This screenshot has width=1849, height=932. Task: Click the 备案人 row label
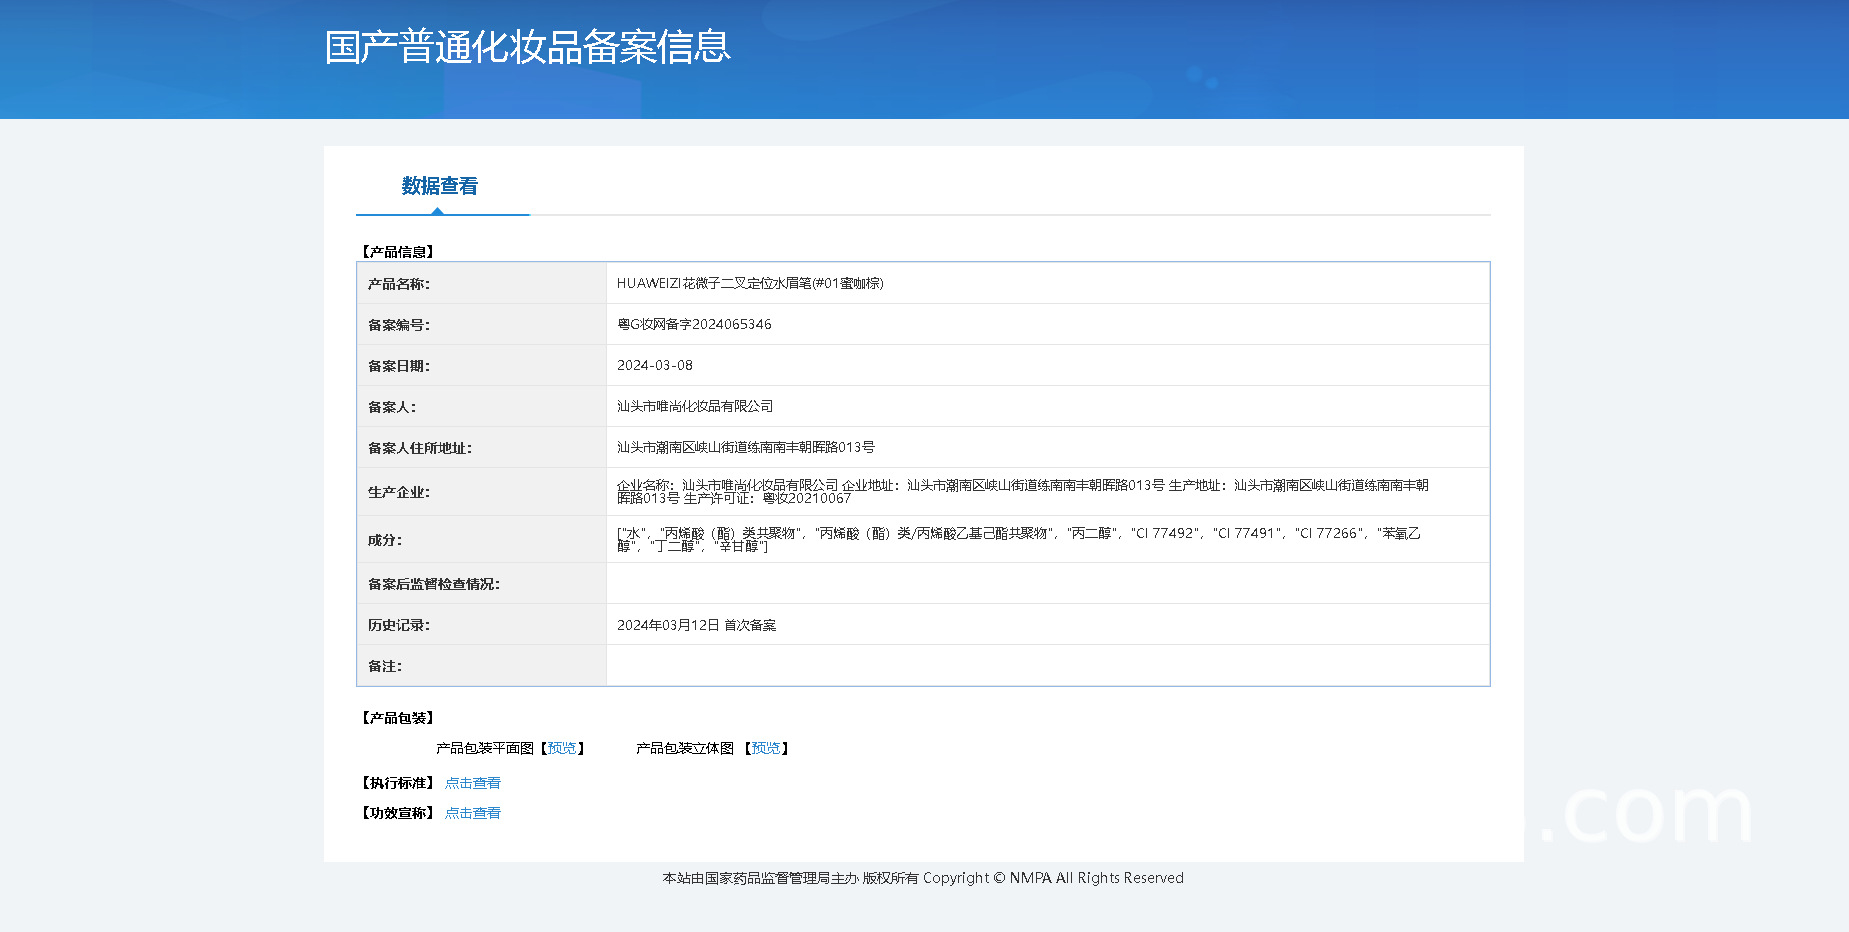(x=392, y=407)
